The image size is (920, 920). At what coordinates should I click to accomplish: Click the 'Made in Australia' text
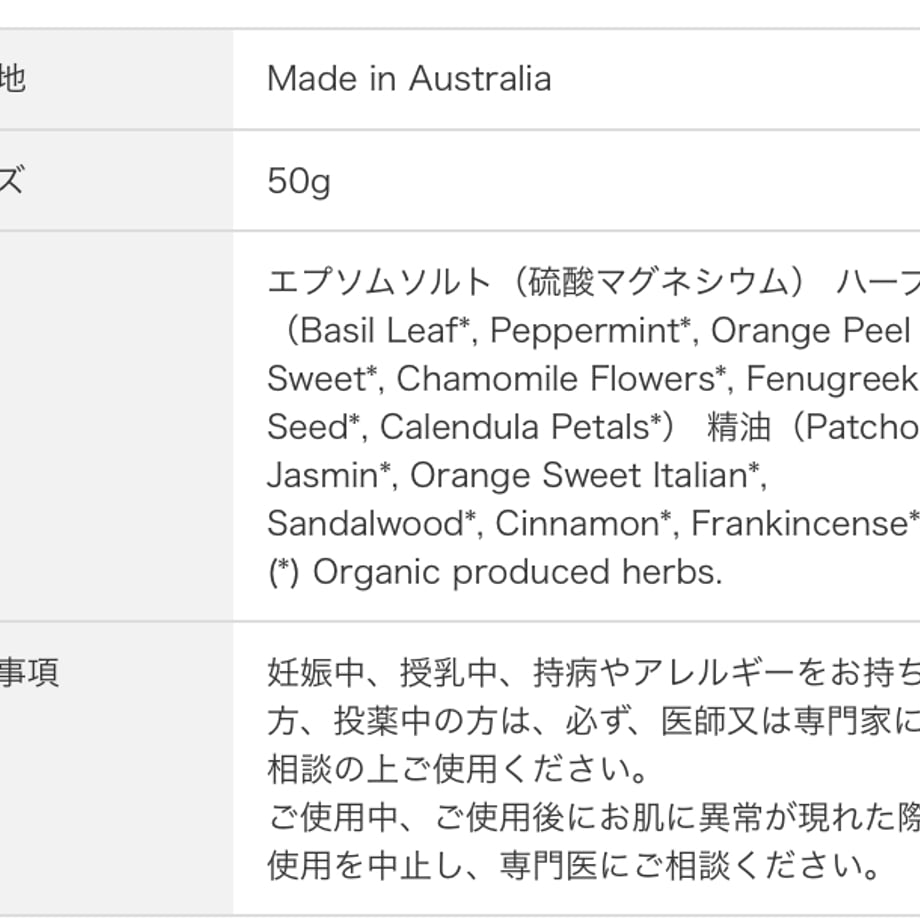409,79
